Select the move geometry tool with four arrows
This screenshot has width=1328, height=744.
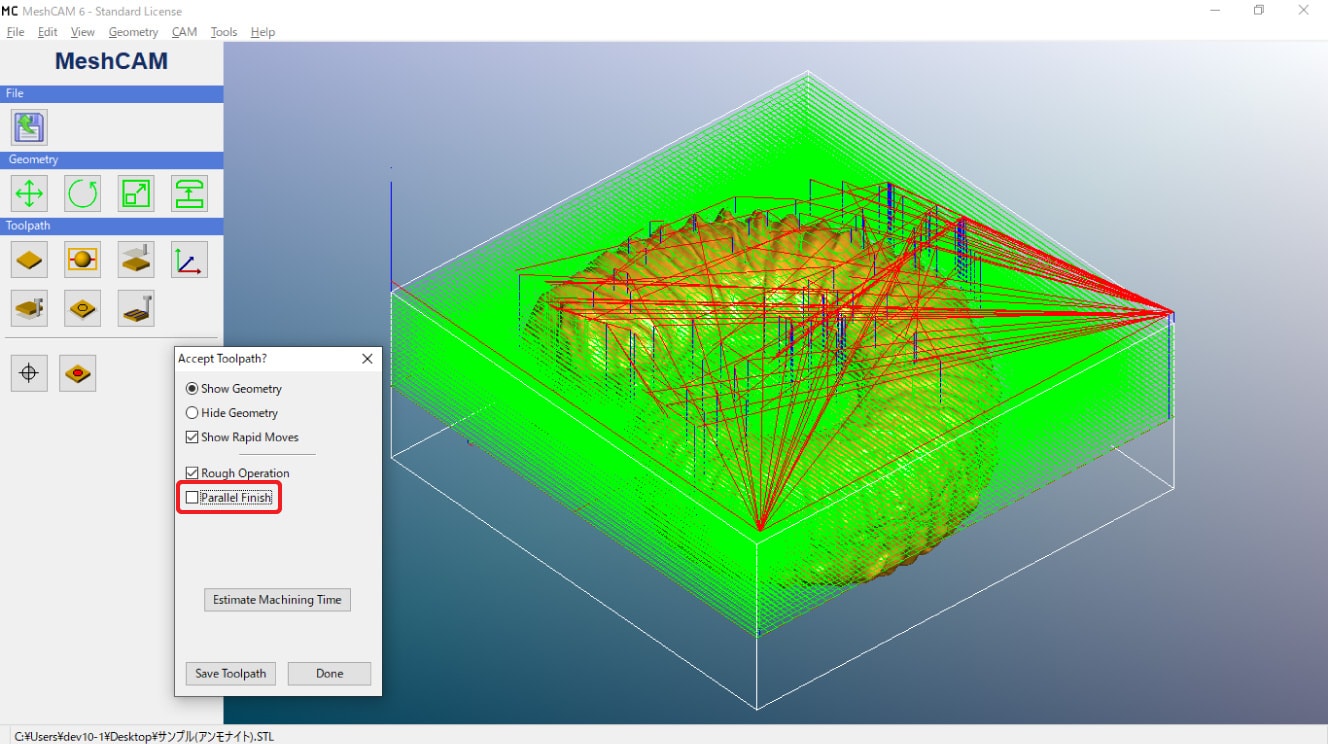(x=29, y=193)
